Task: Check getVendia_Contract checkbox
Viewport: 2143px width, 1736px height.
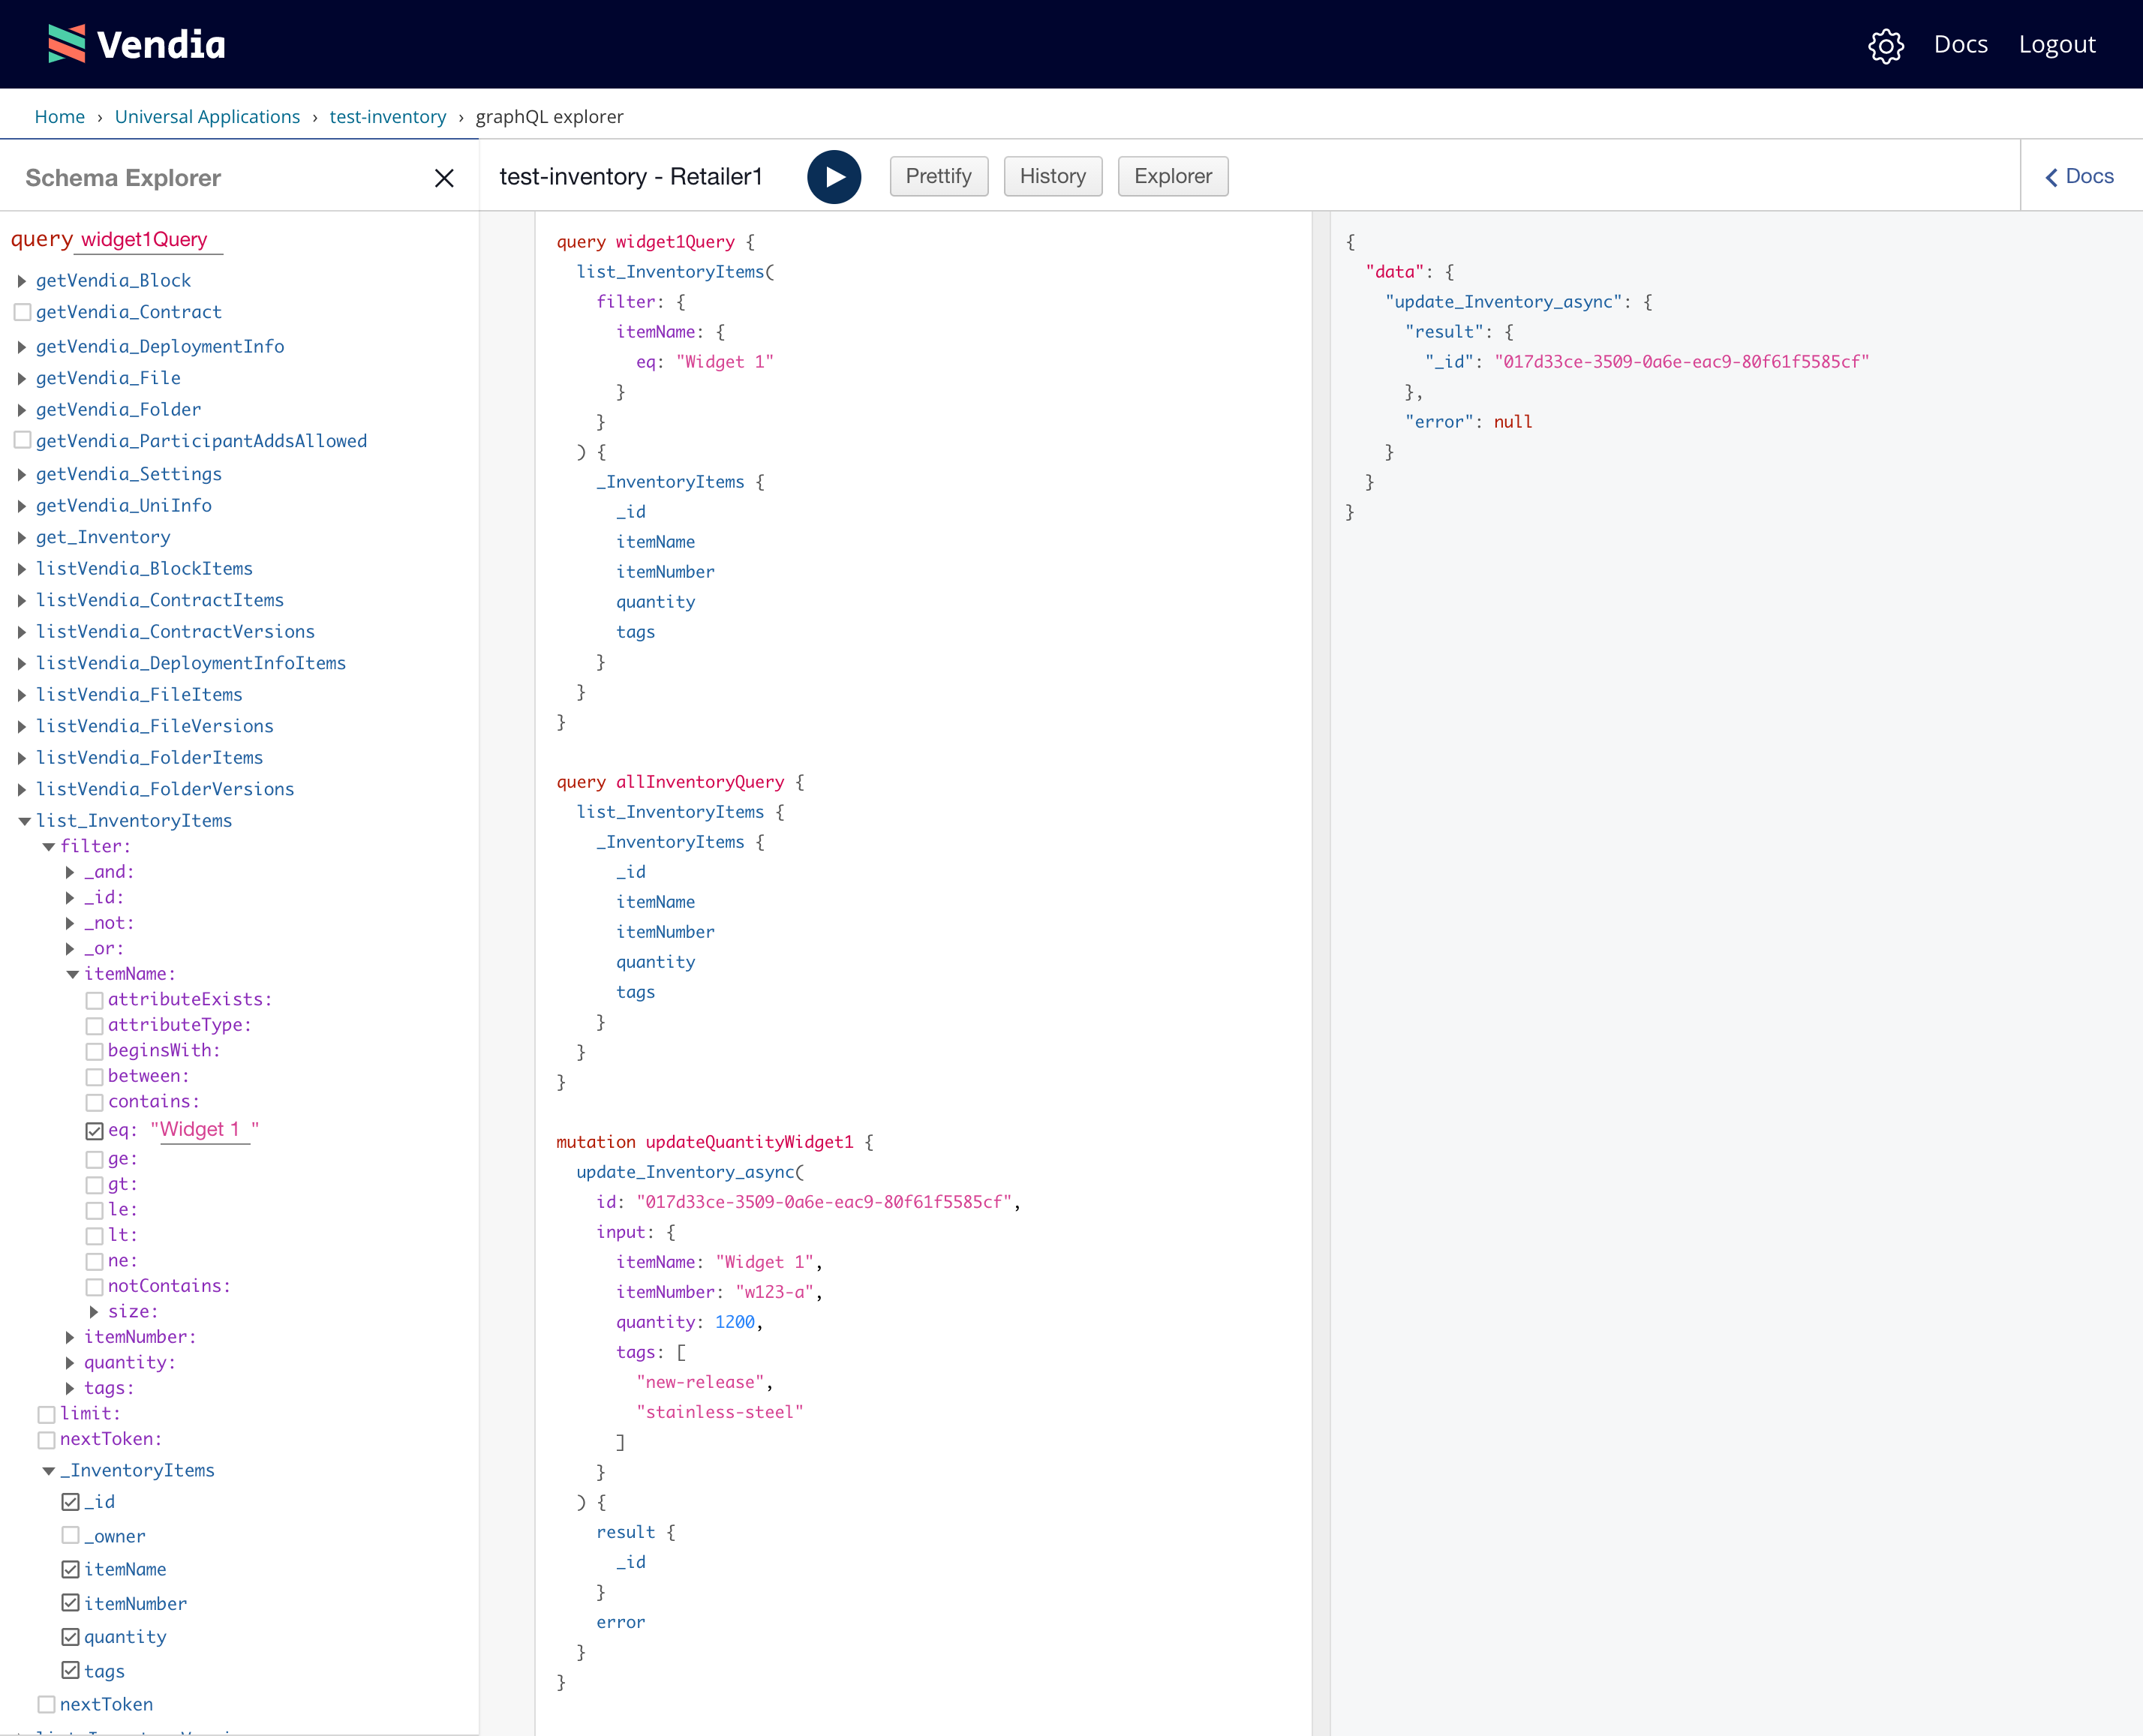Action: [22, 312]
